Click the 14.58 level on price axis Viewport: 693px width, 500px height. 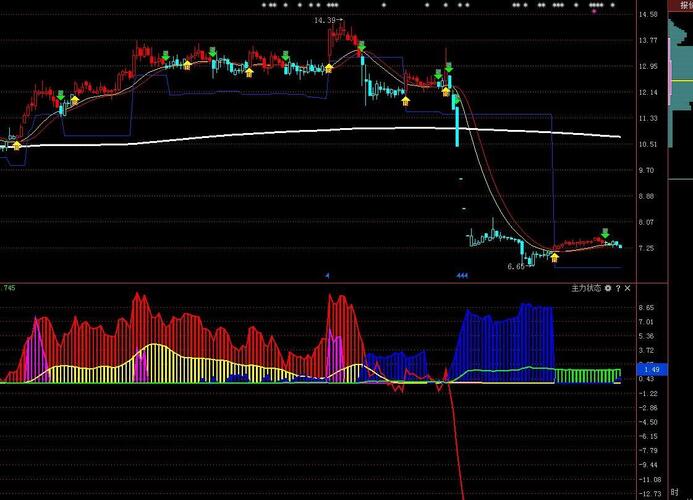(648, 14)
